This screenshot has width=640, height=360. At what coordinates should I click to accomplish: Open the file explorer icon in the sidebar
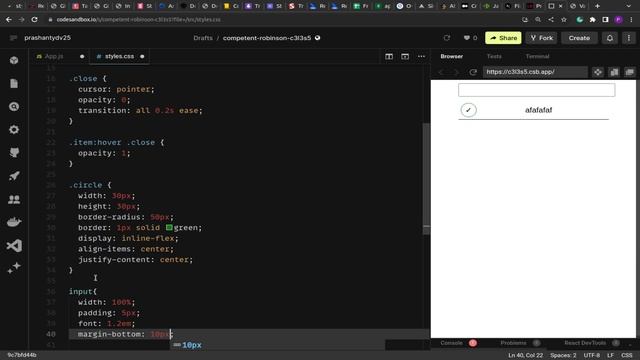pos(14,84)
